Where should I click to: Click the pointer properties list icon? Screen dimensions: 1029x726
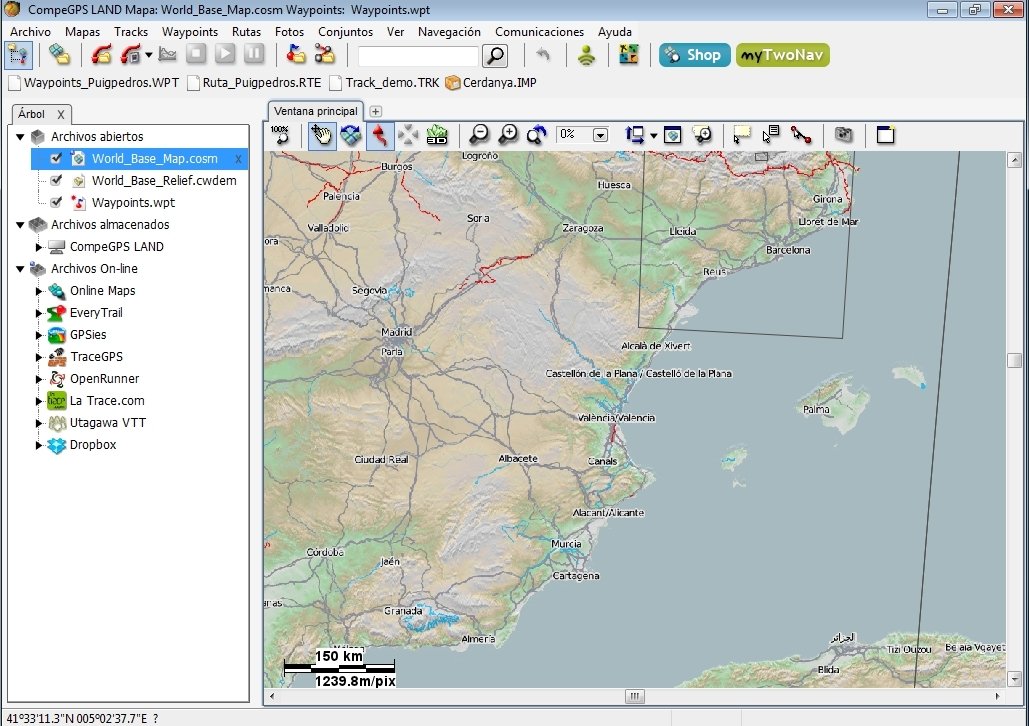click(x=771, y=135)
